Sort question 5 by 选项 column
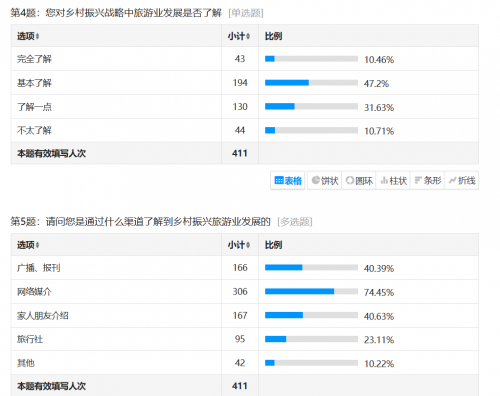The width and height of the screenshot is (500, 396). (28, 245)
